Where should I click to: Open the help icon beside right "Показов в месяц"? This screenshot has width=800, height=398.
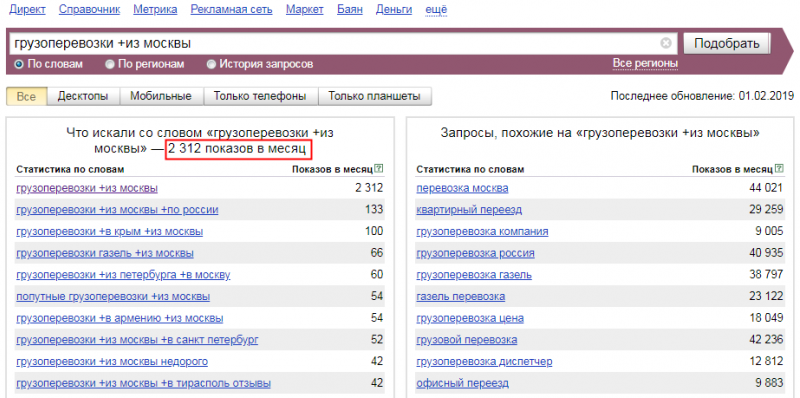click(778, 168)
